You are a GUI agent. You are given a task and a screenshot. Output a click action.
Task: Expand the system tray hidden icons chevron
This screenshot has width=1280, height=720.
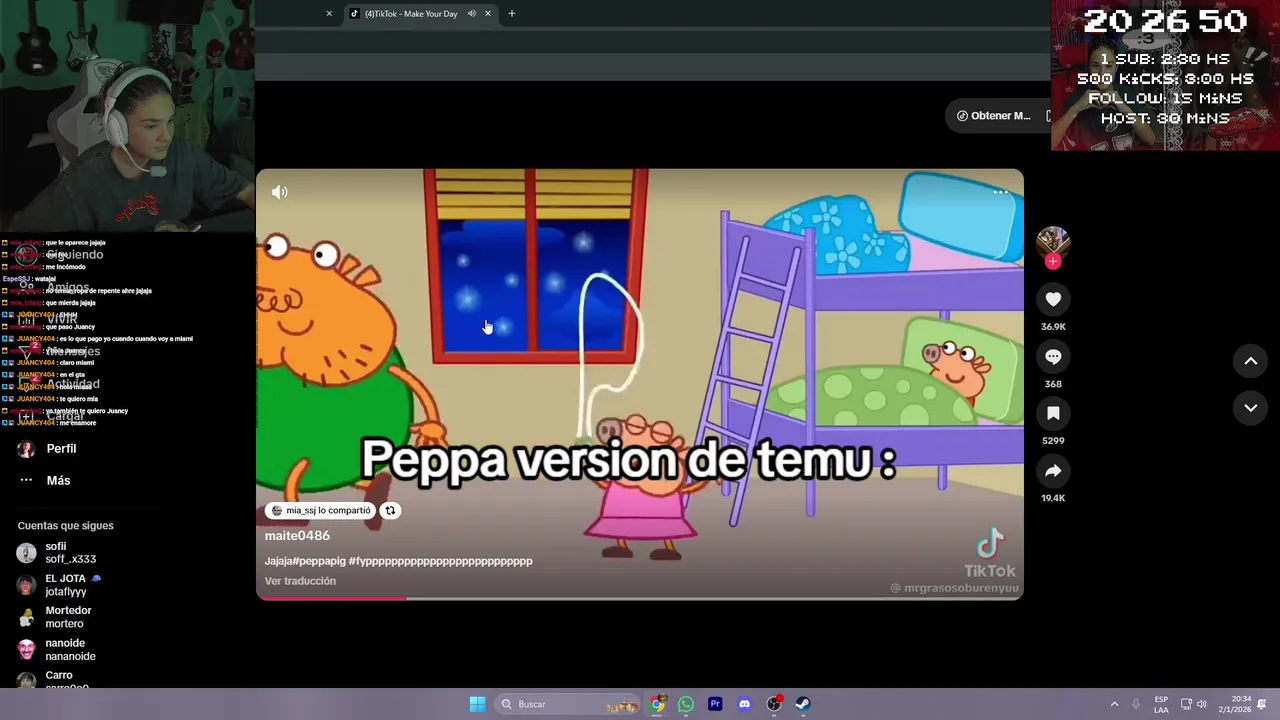tap(1114, 704)
